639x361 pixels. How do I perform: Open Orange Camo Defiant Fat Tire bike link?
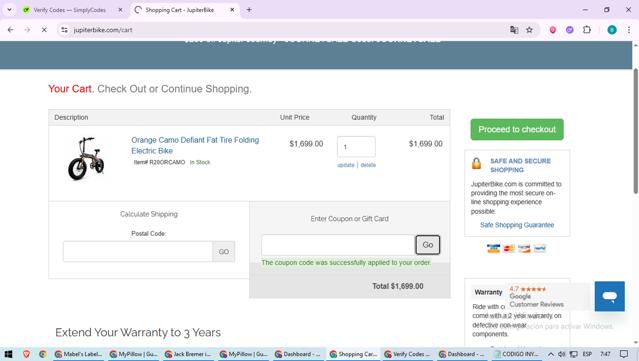point(195,145)
